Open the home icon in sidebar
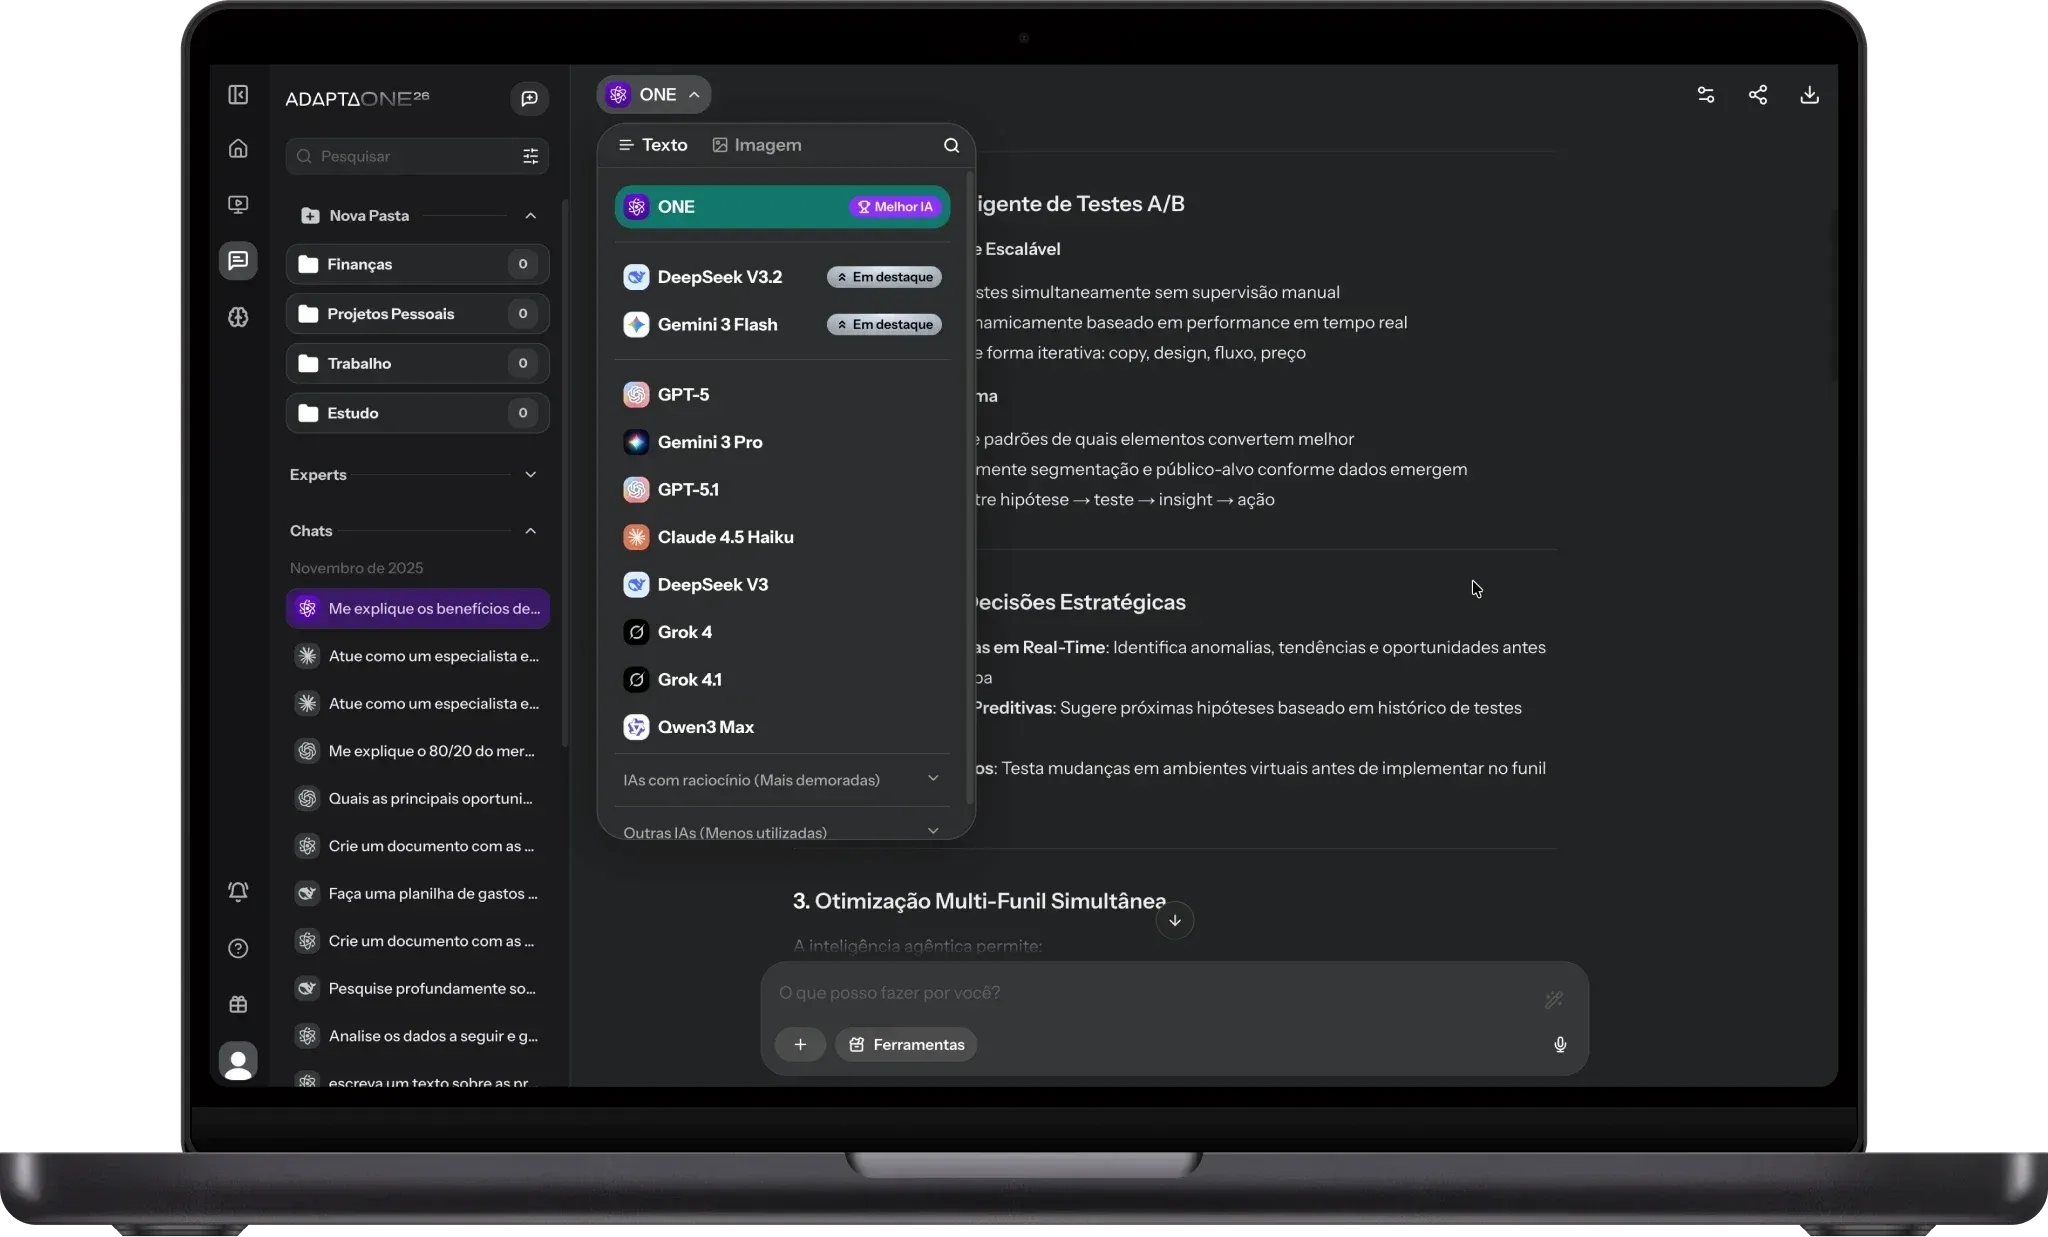Viewport: 2048px width, 1237px height. click(x=238, y=149)
